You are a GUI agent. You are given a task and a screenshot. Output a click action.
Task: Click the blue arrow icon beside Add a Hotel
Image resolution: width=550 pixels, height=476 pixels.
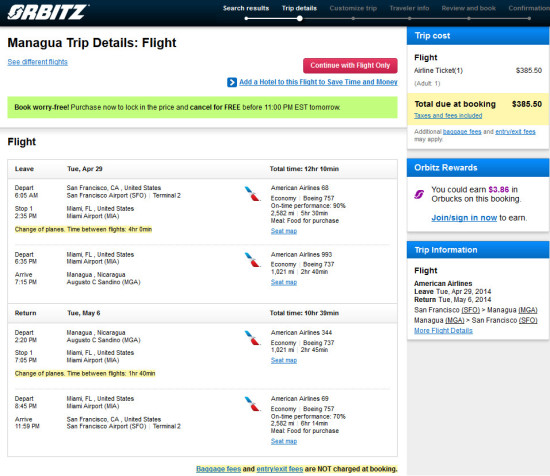(x=232, y=82)
